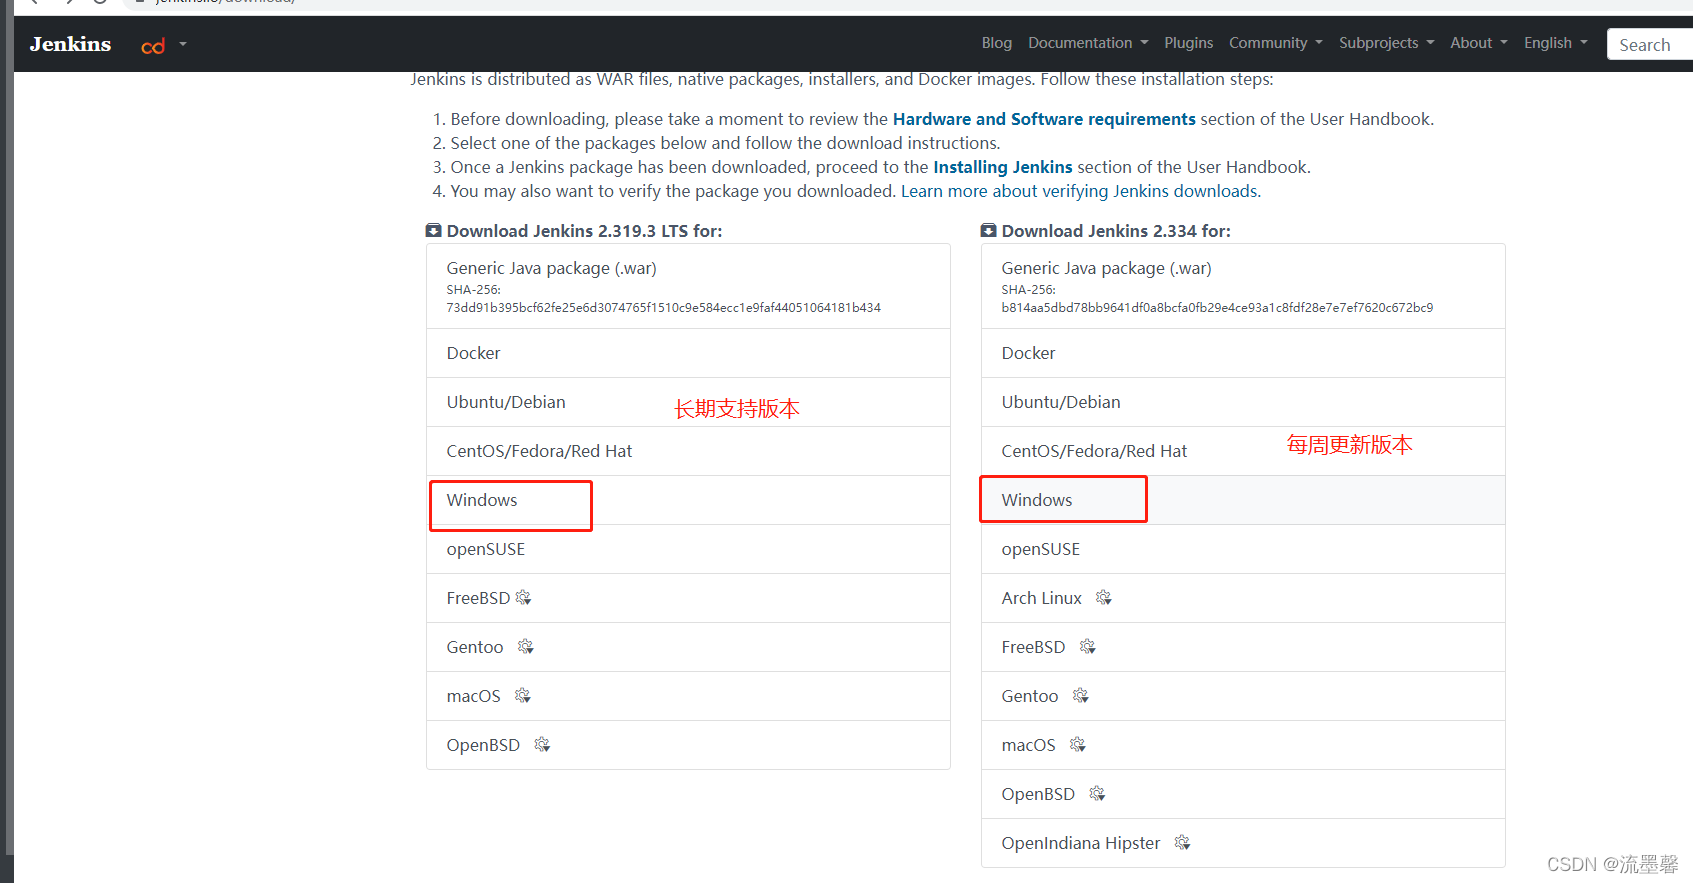This screenshot has width=1693, height=883.
Task: Expand the About dropdown menu
Action: coord(1479,43)
